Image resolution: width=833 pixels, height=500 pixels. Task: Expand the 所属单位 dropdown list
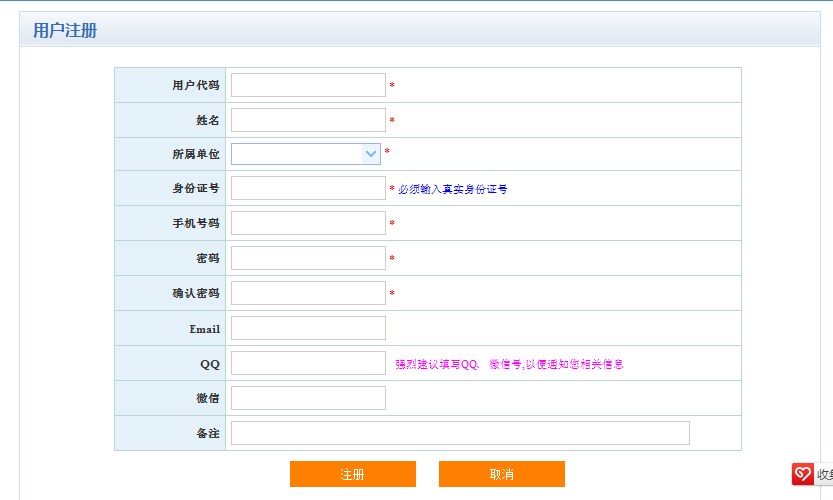371,154
